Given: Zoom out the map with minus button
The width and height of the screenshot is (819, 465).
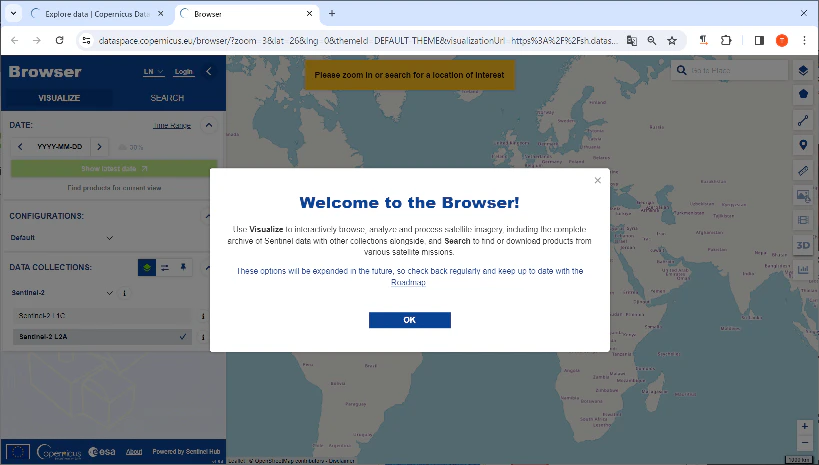Looking at the screenshot, I should [805, 442].
